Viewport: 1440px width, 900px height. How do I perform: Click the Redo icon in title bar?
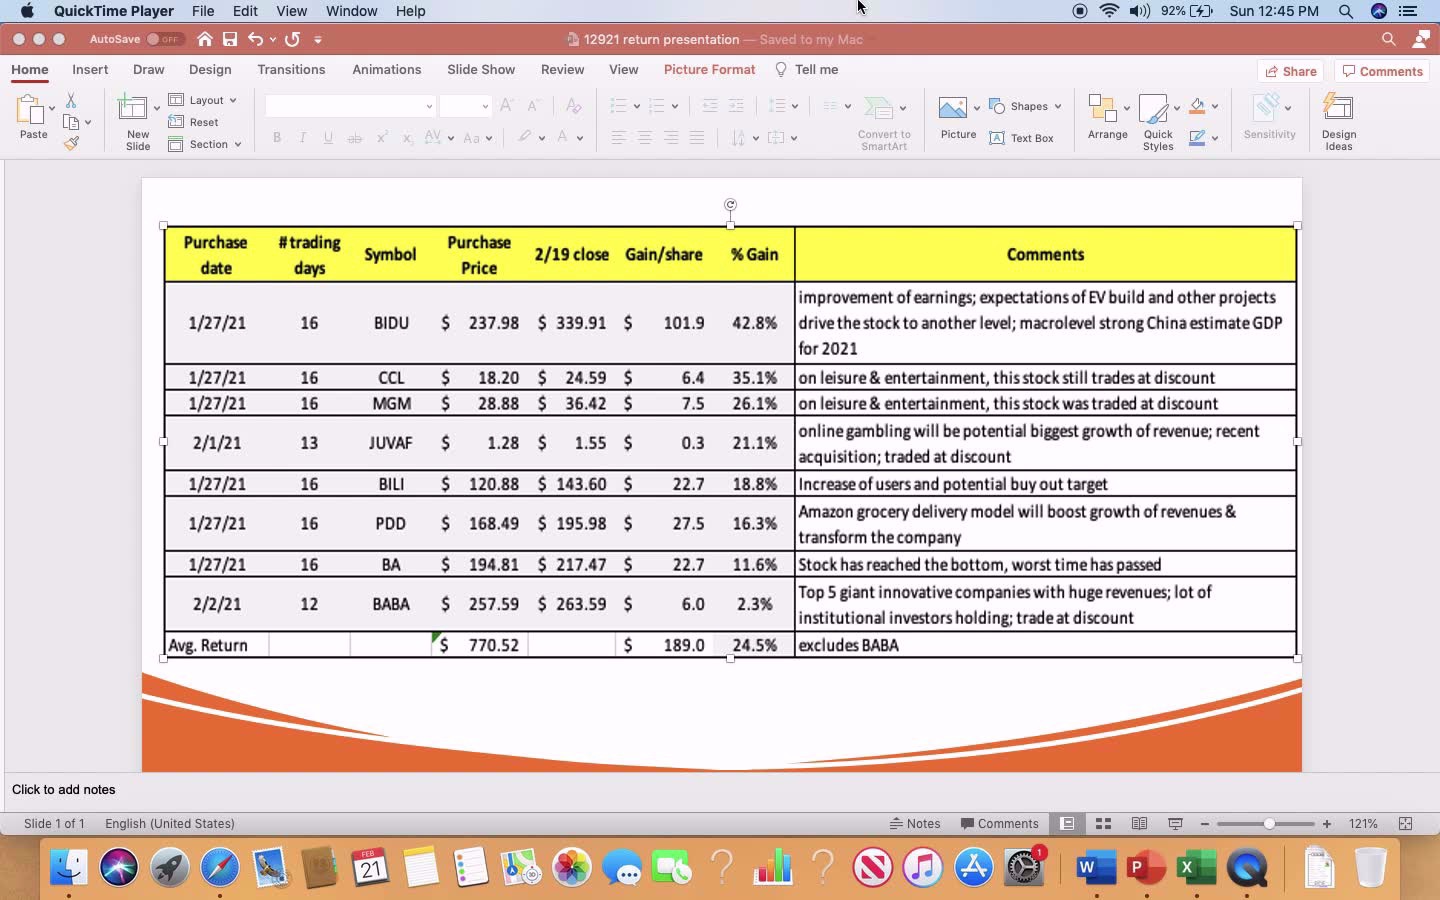point(292,39)
